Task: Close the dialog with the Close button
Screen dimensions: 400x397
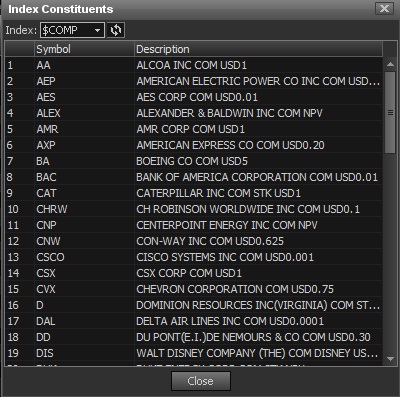Action: click(x=201, y=381)
